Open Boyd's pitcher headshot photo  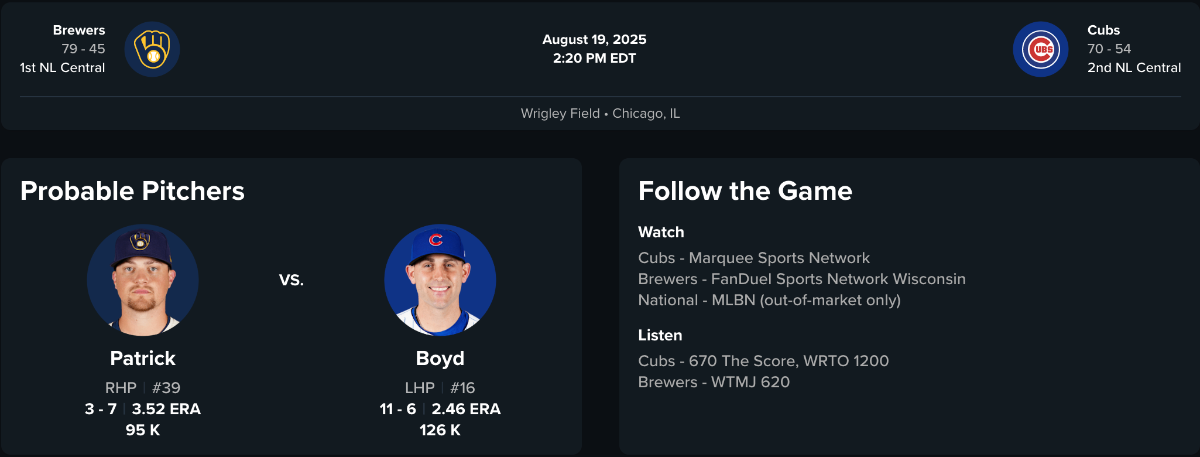tap(440, 280)
